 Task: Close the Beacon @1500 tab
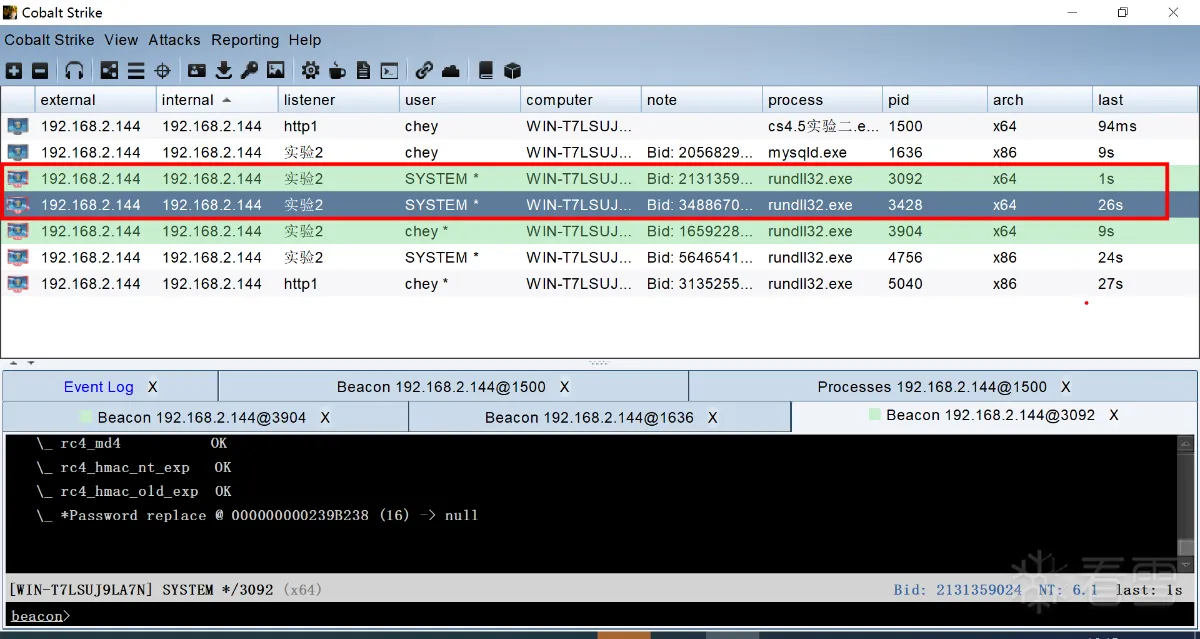click(565, 387)
